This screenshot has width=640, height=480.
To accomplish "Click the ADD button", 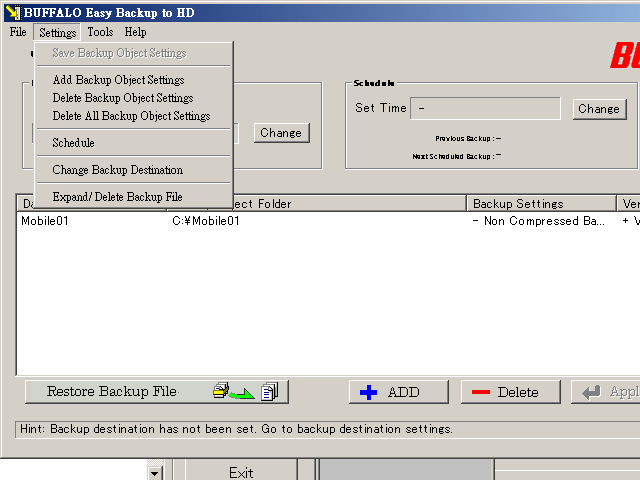I will (398, 392).
